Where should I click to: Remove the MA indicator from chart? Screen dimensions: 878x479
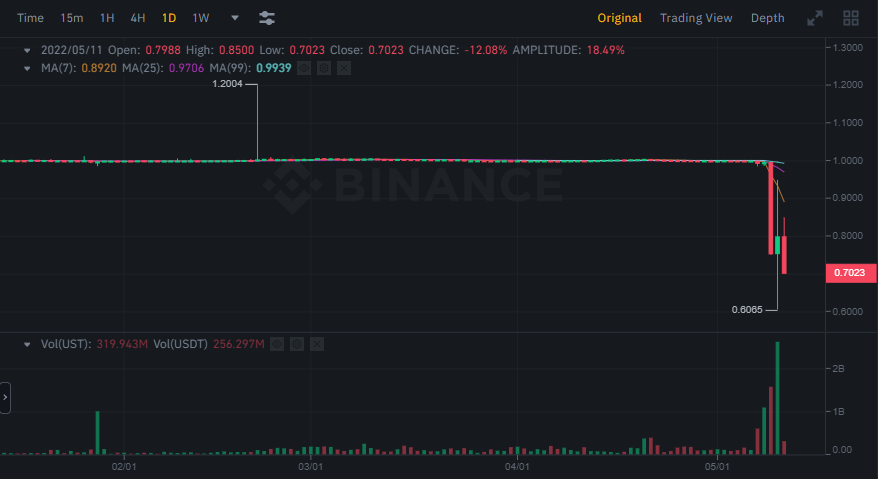click(x=343, y=67)
